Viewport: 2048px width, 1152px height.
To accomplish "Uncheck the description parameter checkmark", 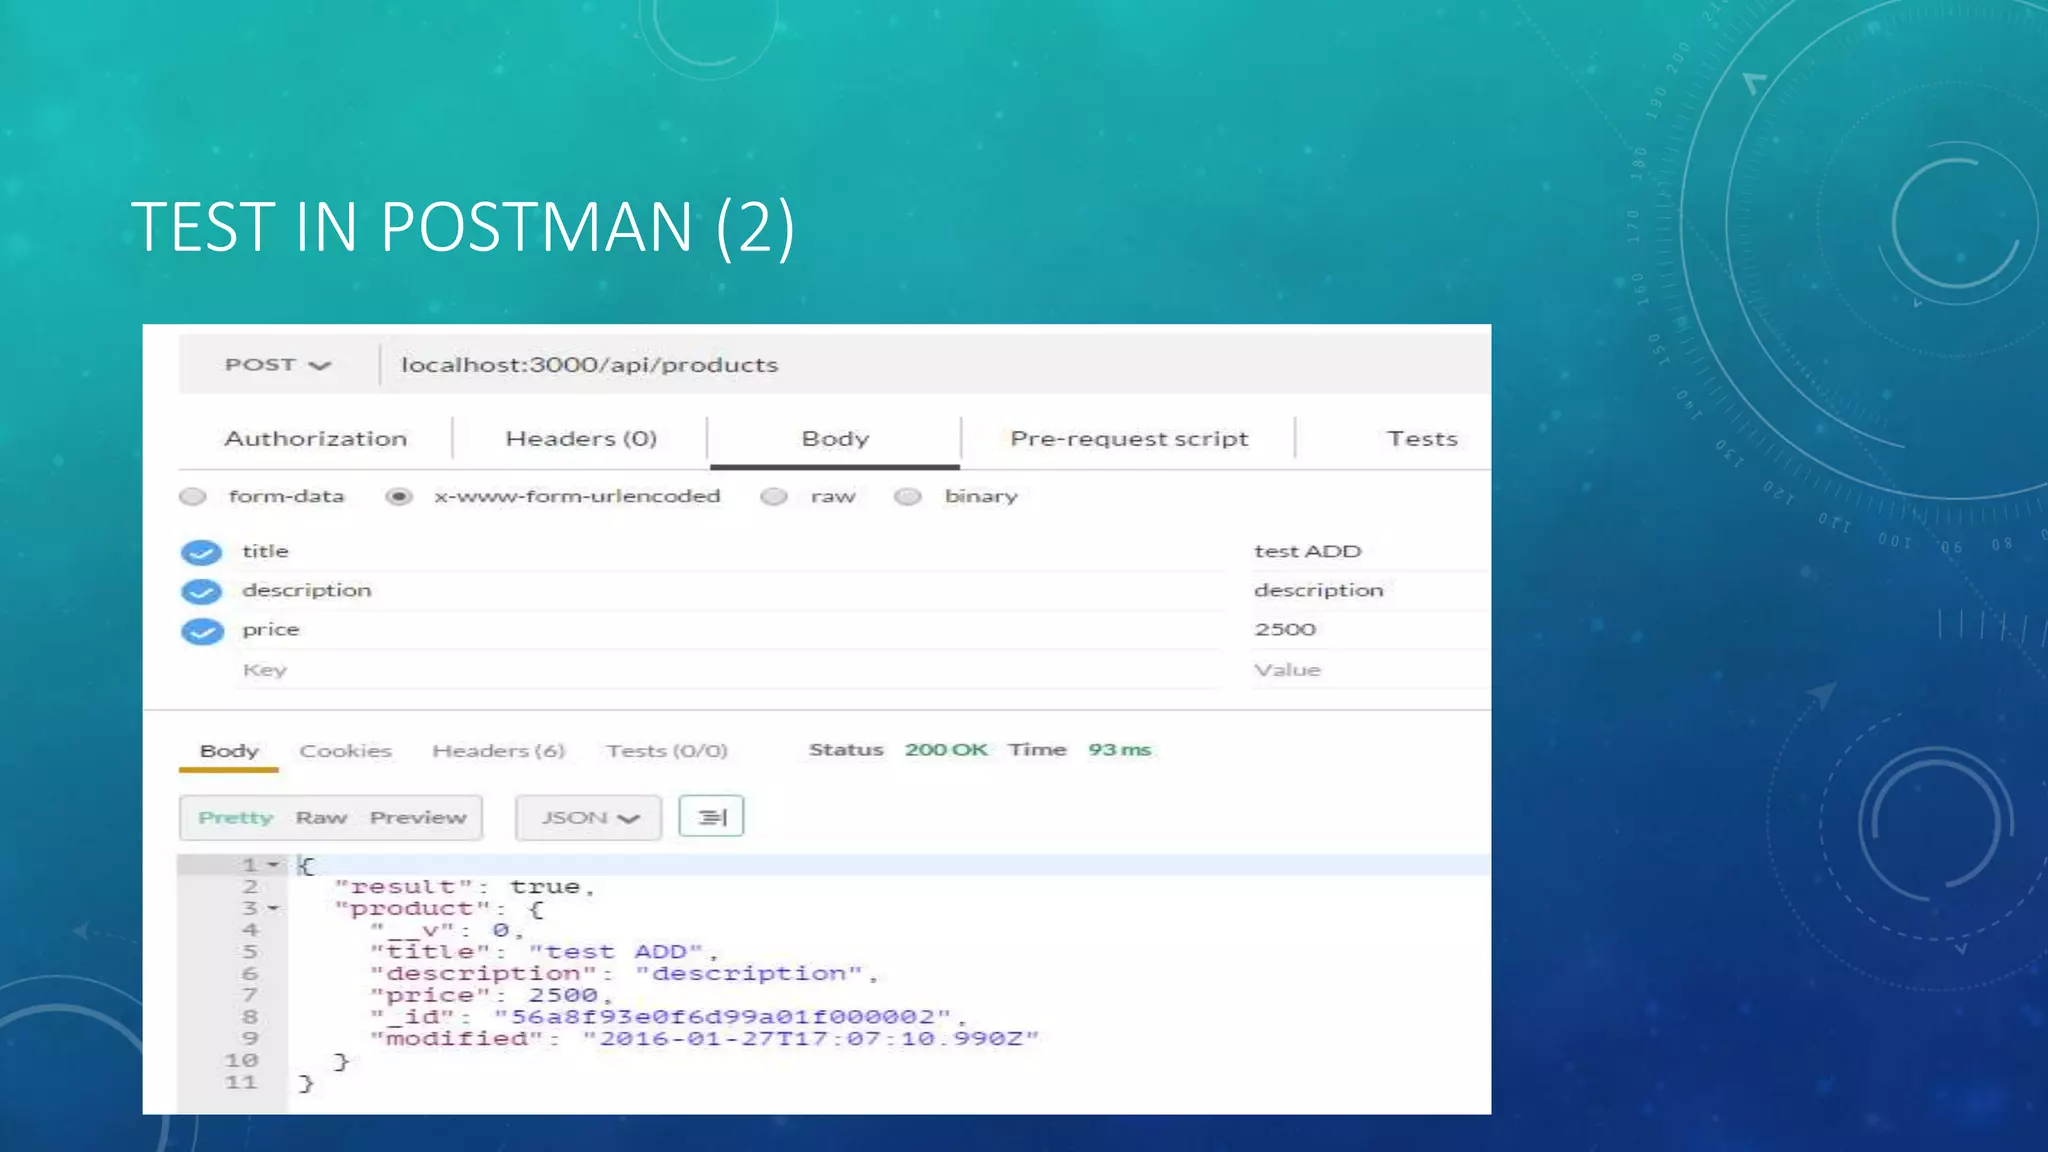I will pyautogui.click(x=202, y=591).
